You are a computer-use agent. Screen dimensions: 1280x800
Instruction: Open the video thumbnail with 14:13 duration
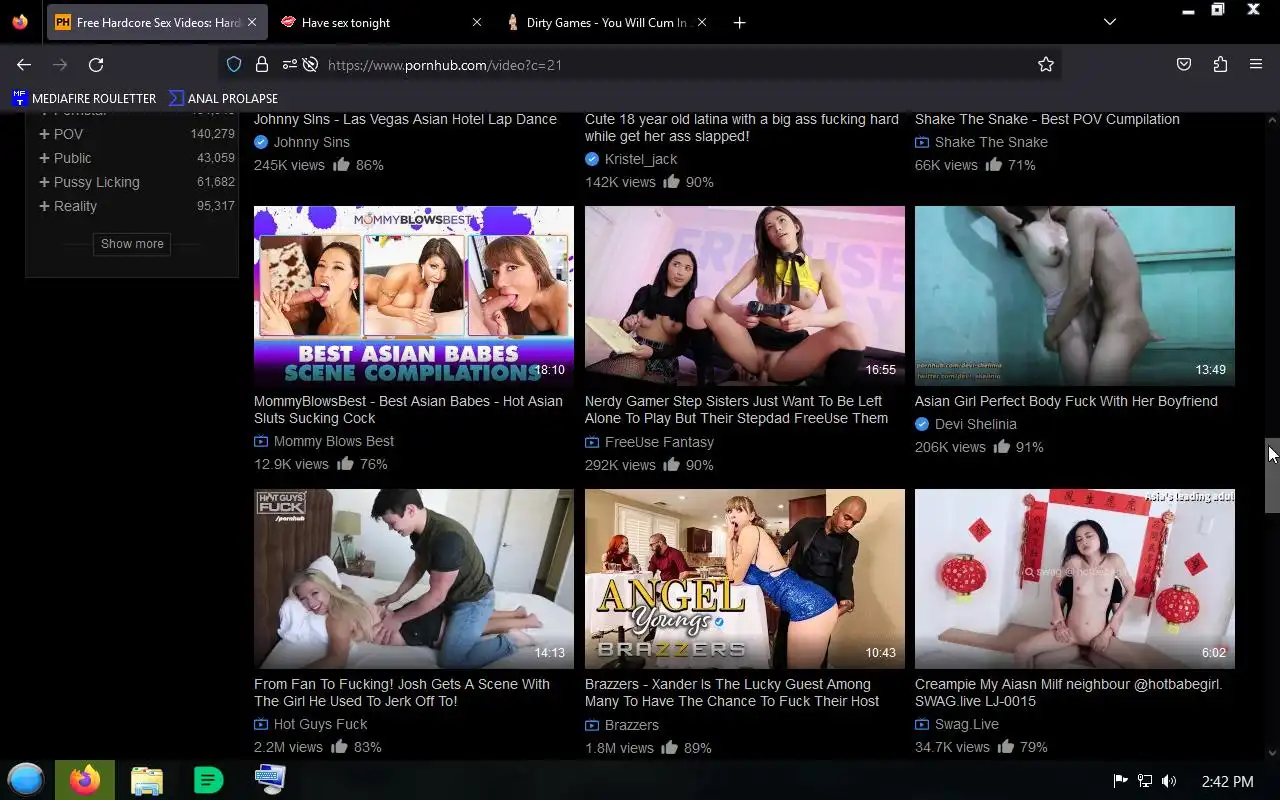tap(414, 579)
